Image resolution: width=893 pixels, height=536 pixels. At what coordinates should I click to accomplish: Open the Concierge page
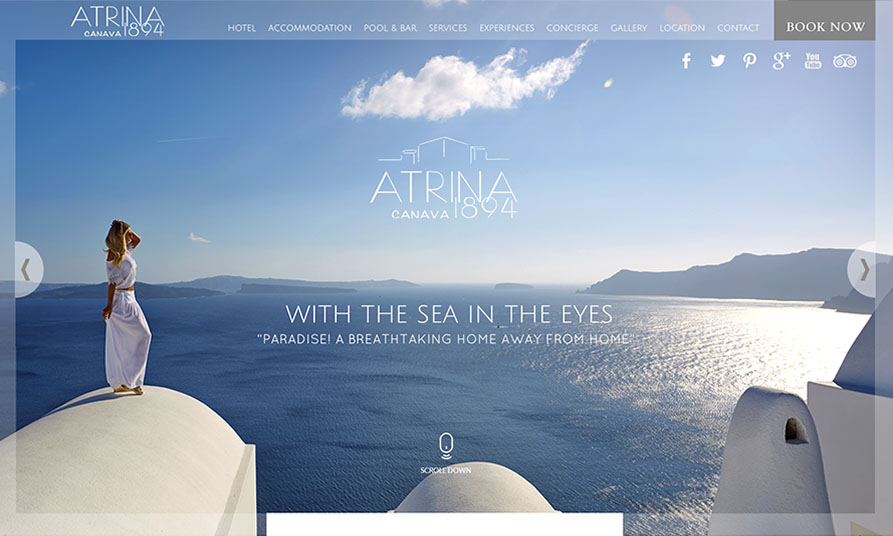(572, 28)
